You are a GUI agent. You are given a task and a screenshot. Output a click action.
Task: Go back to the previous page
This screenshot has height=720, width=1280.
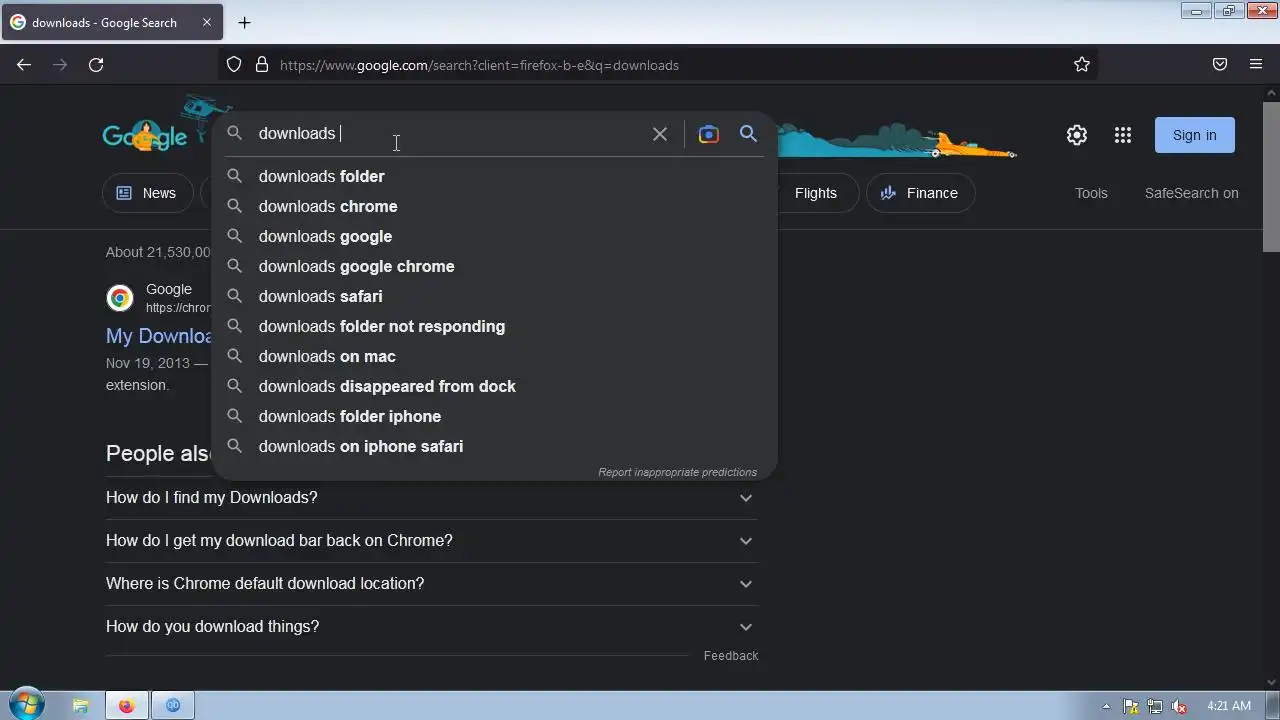[24, 65]
